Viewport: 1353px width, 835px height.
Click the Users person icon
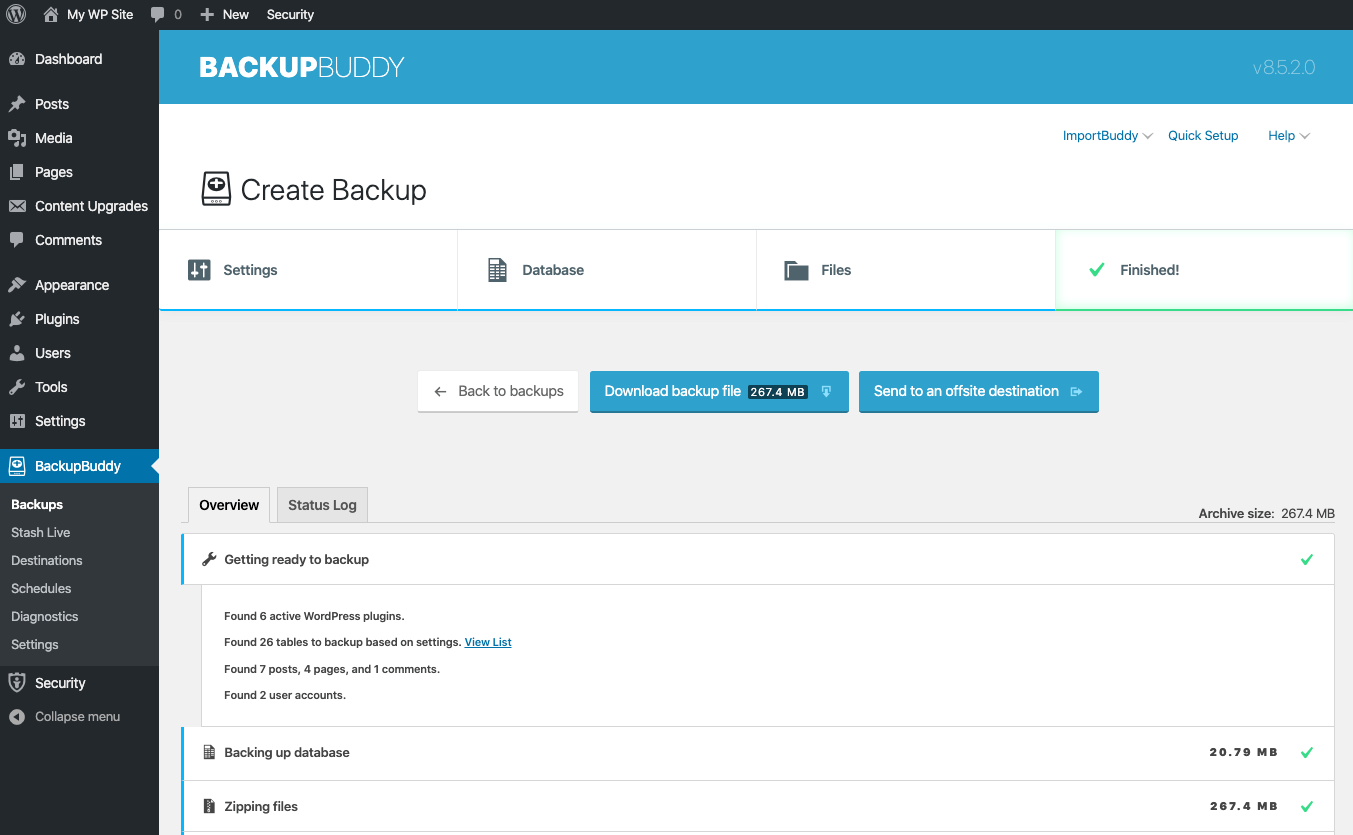(17, 353)
